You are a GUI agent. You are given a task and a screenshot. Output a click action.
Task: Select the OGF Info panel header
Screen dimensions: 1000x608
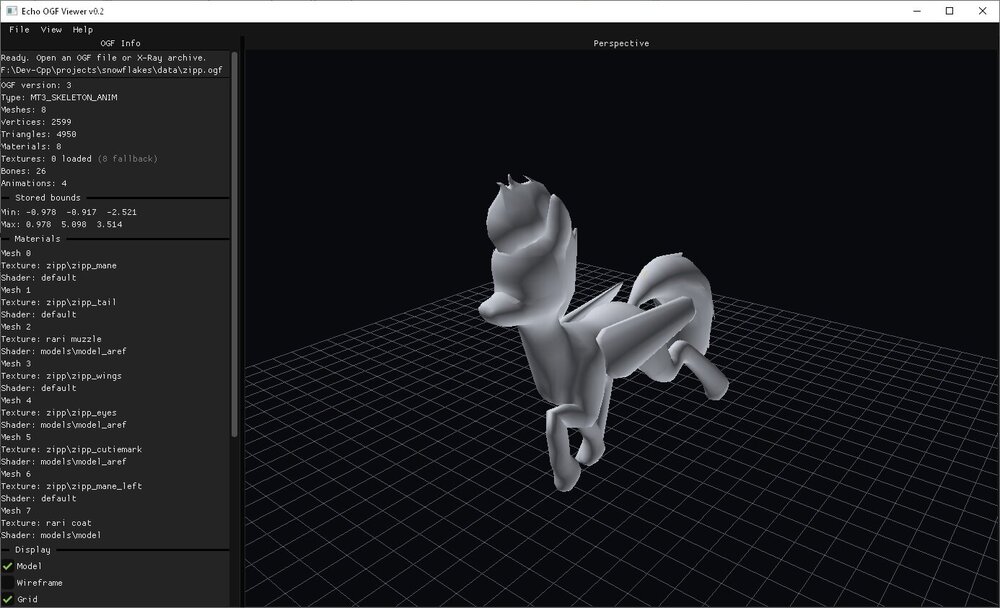tap(121, 43)
